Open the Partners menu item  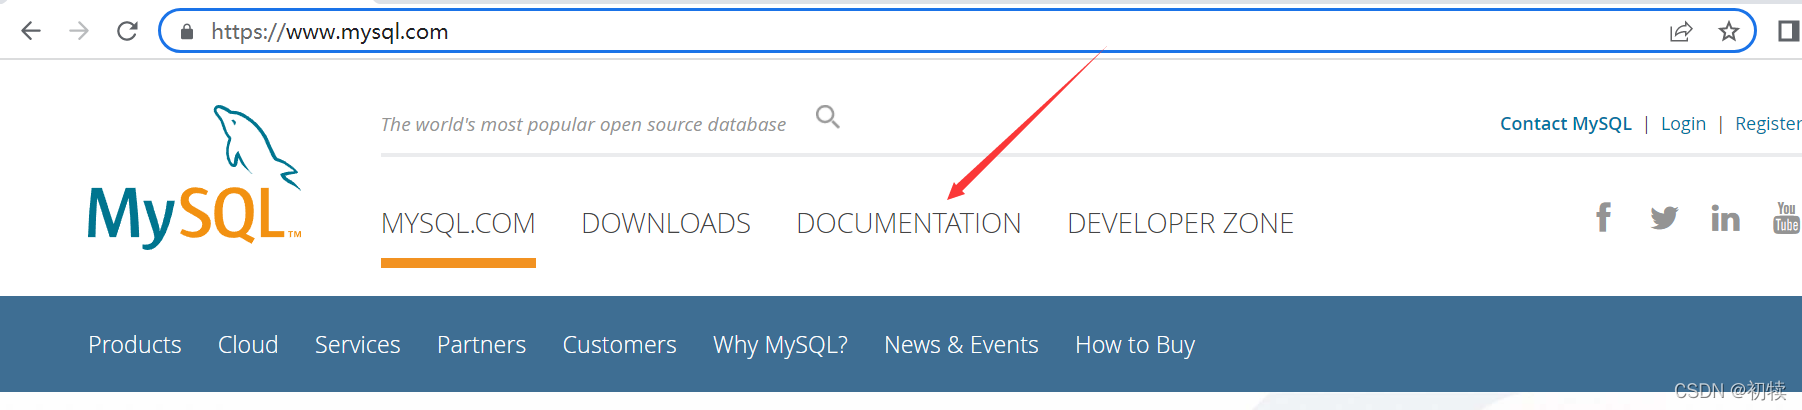[x=481, y=345]
